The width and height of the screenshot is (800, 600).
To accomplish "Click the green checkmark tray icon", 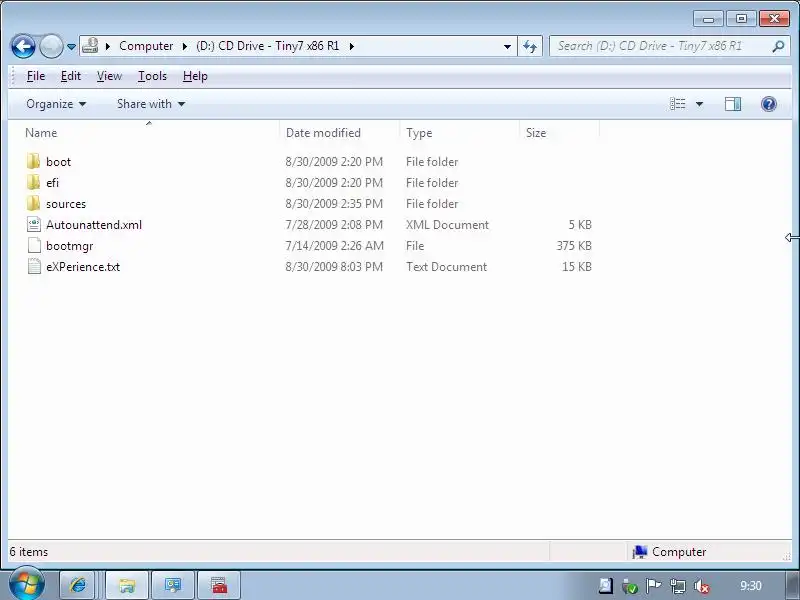I will 630,586.
